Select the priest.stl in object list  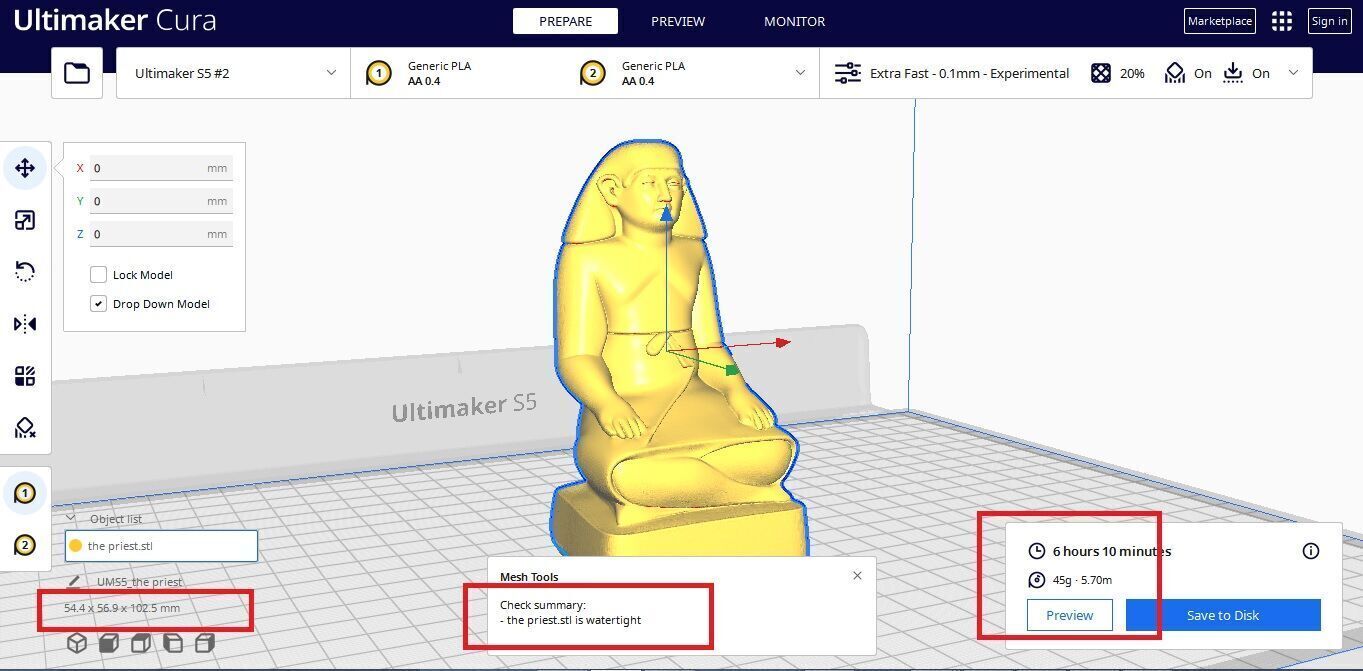161,546
